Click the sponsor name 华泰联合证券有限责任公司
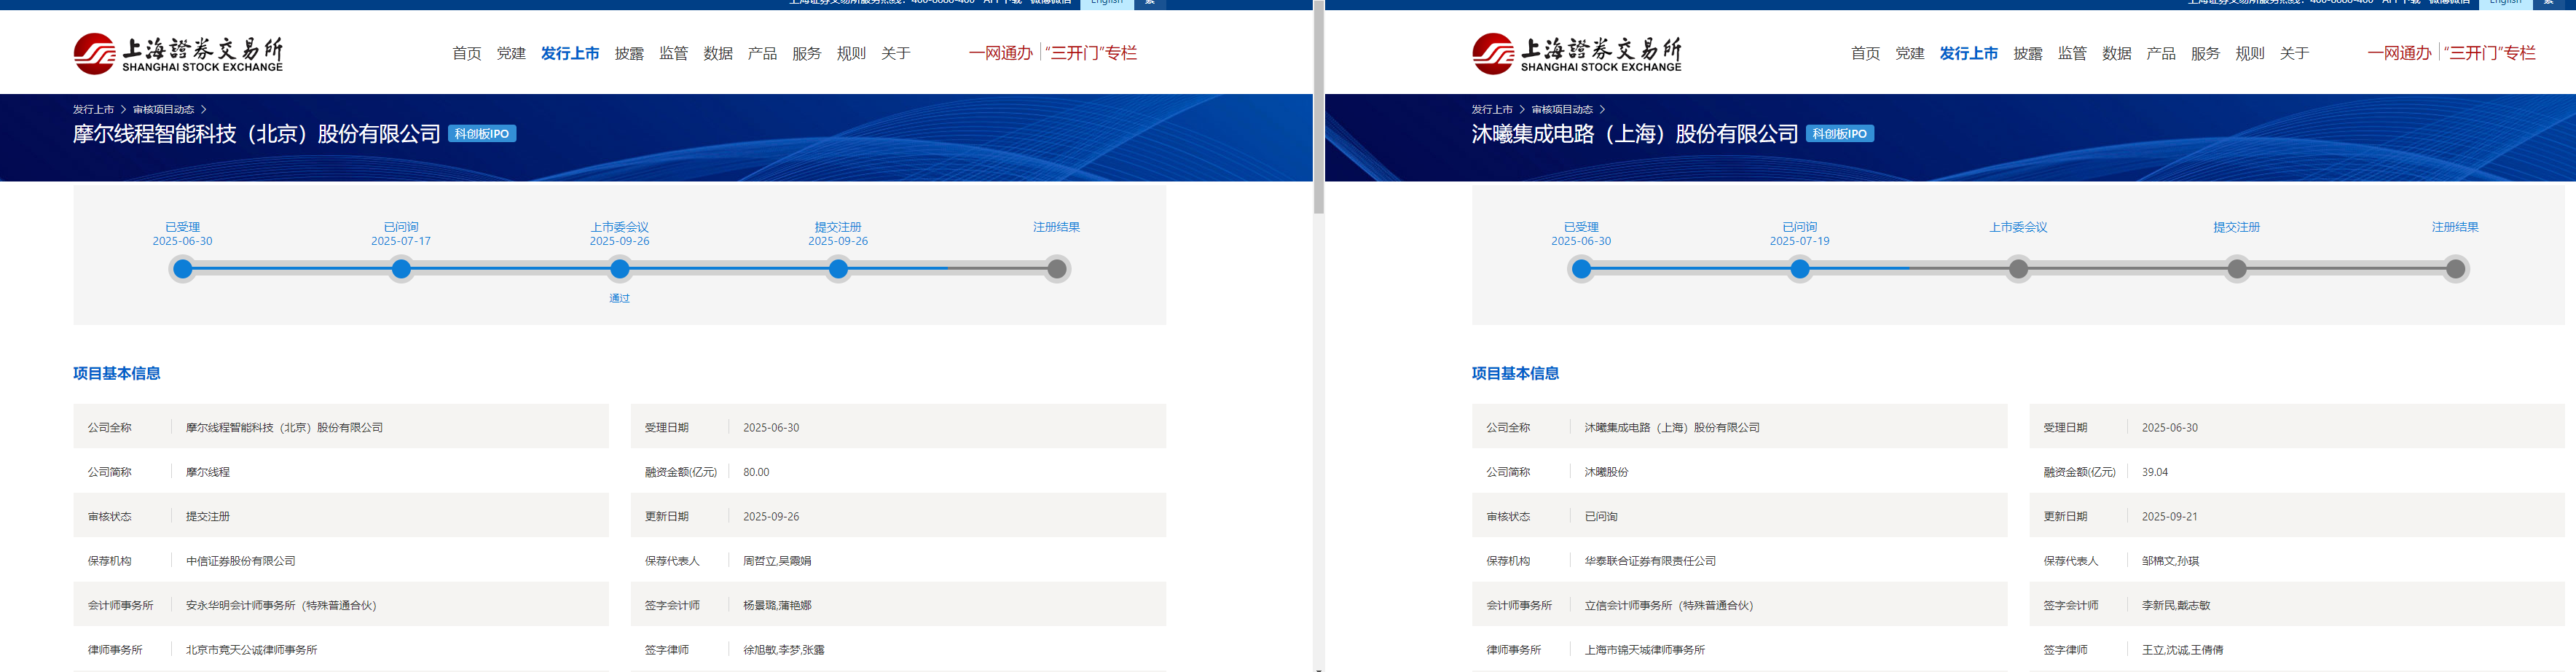The width and height of the screenshot is (2576, 672). coord(1651,561)
